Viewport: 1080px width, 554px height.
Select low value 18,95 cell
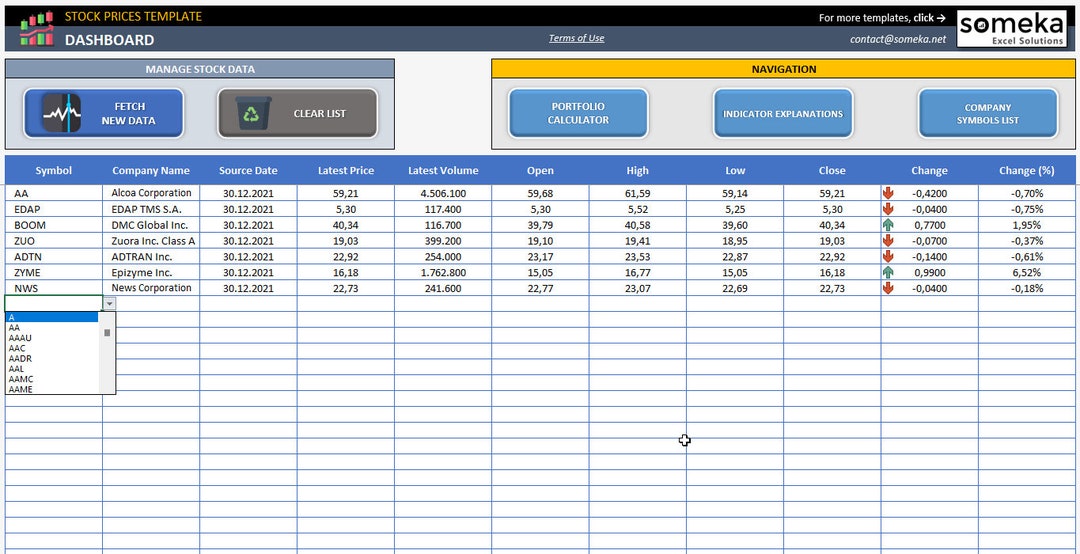click(734, 240)
